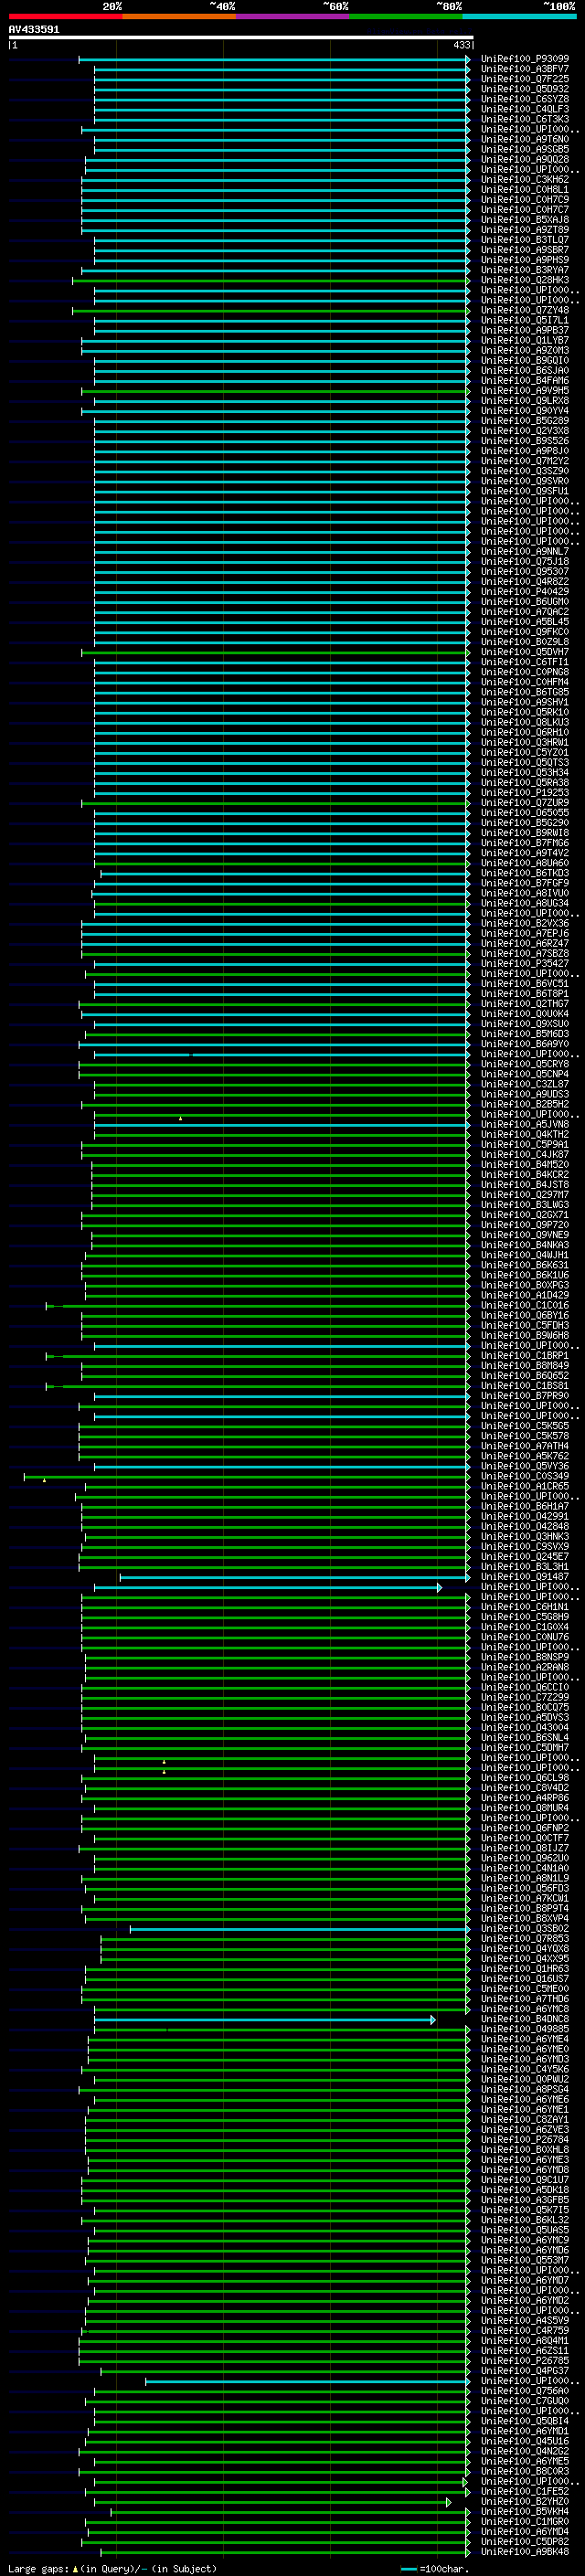Select the UniRef100_B2YHZ0 hit label

pos(525,2503)
